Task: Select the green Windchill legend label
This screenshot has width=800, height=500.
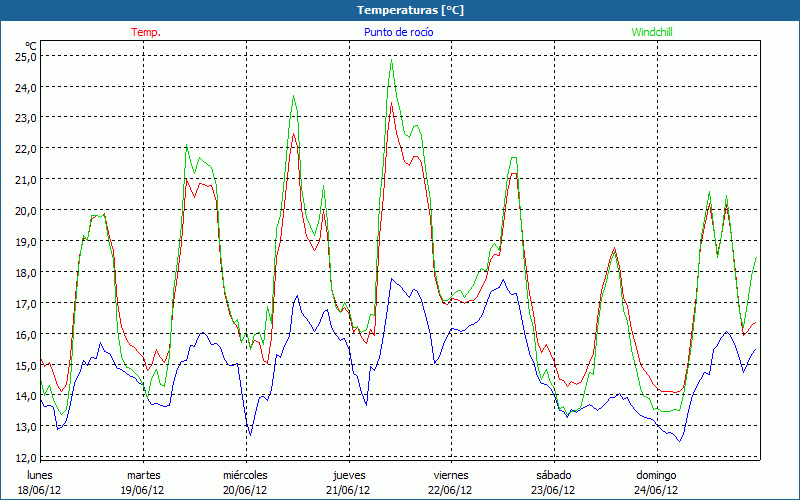Action: (x=653, y=32)
